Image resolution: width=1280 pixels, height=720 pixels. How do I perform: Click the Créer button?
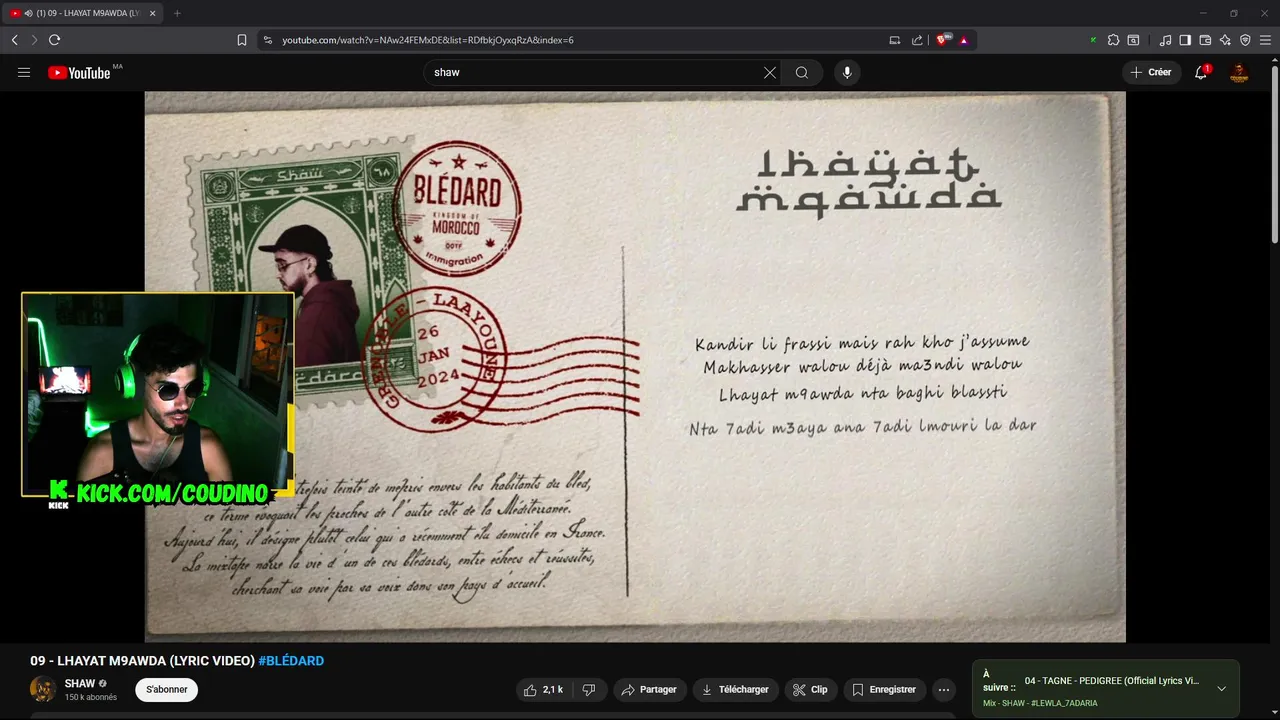pyautogui.click(x=1151, y=72)
